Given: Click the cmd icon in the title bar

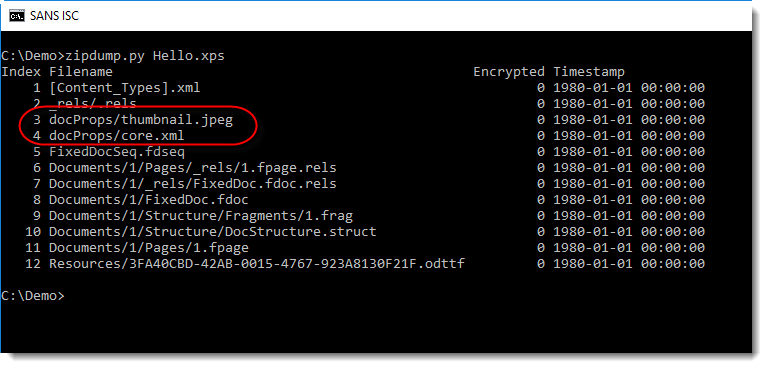Looking at the screenshot, I should pos(17,16).
